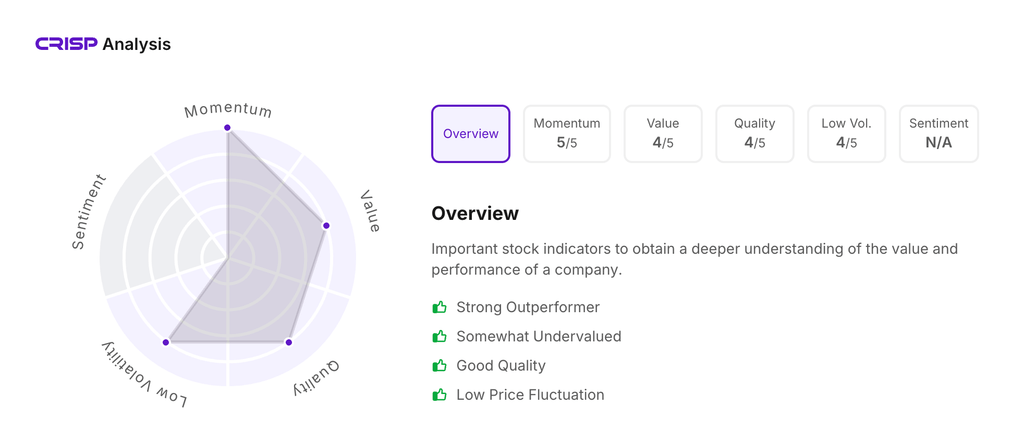1024x445 pixels.
Task: Click the Sentiment axis label on radar chart
Action: point(89,211)
